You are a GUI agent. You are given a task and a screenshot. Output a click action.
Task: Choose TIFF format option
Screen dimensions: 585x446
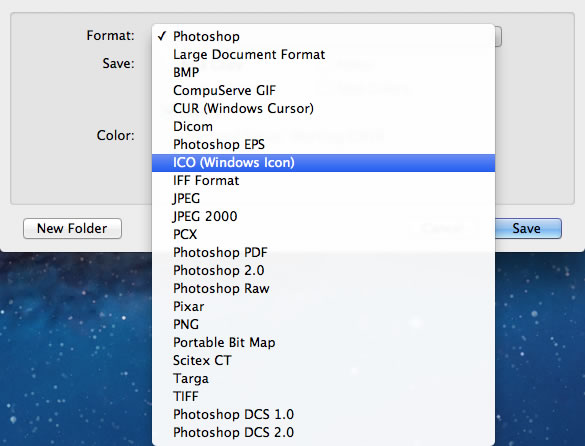coord(323,396)
